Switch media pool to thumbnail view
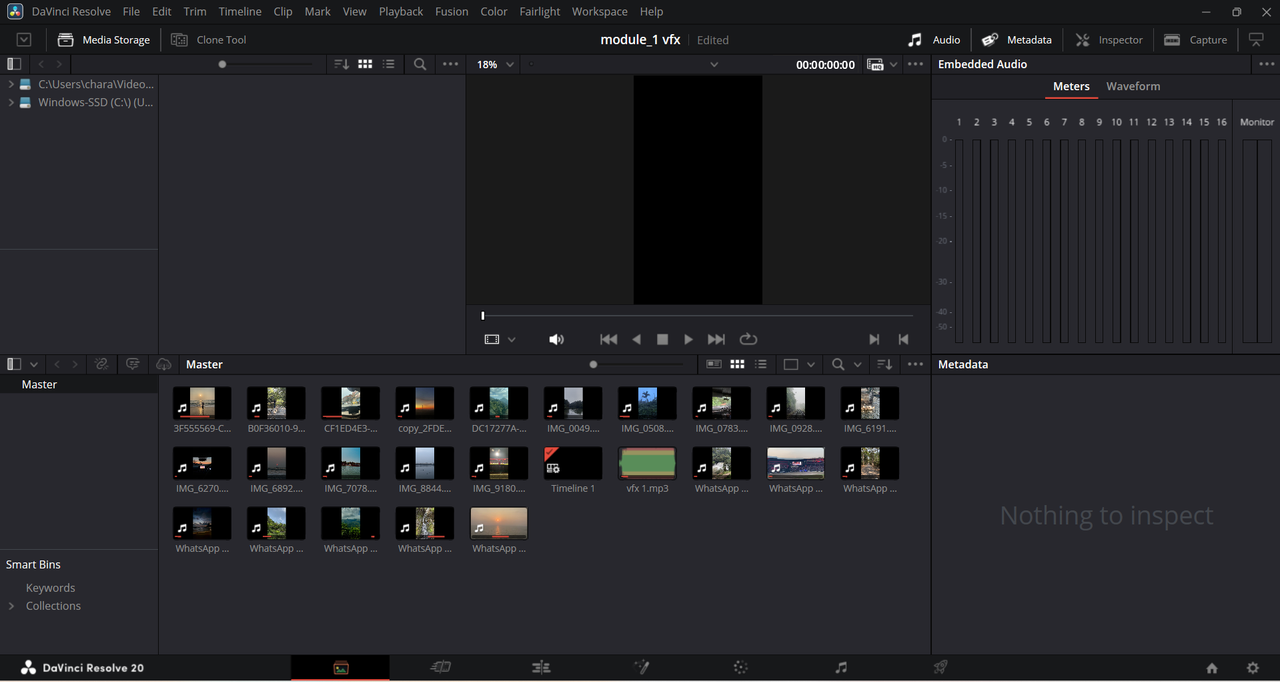The height and width of the screenshot is (682, 1280). [737, 364]
